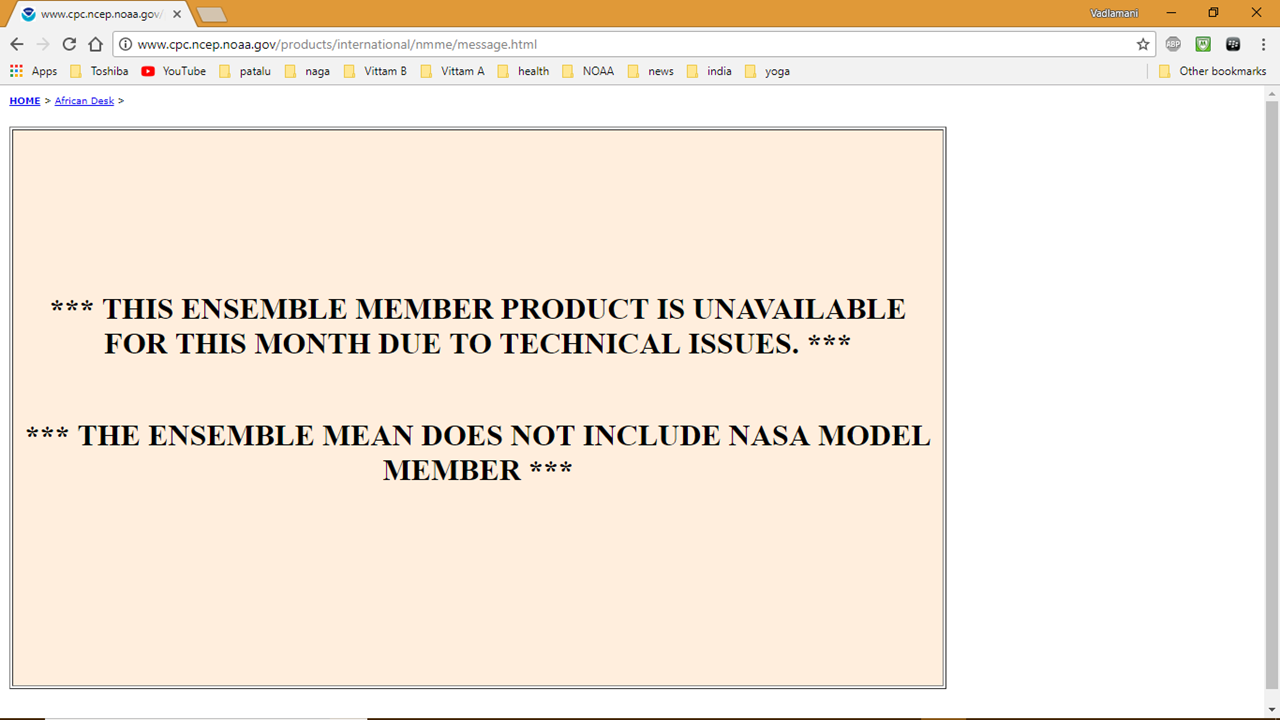Select the www.cpc.ncep.noaa.gov tab

click(98, 14)
